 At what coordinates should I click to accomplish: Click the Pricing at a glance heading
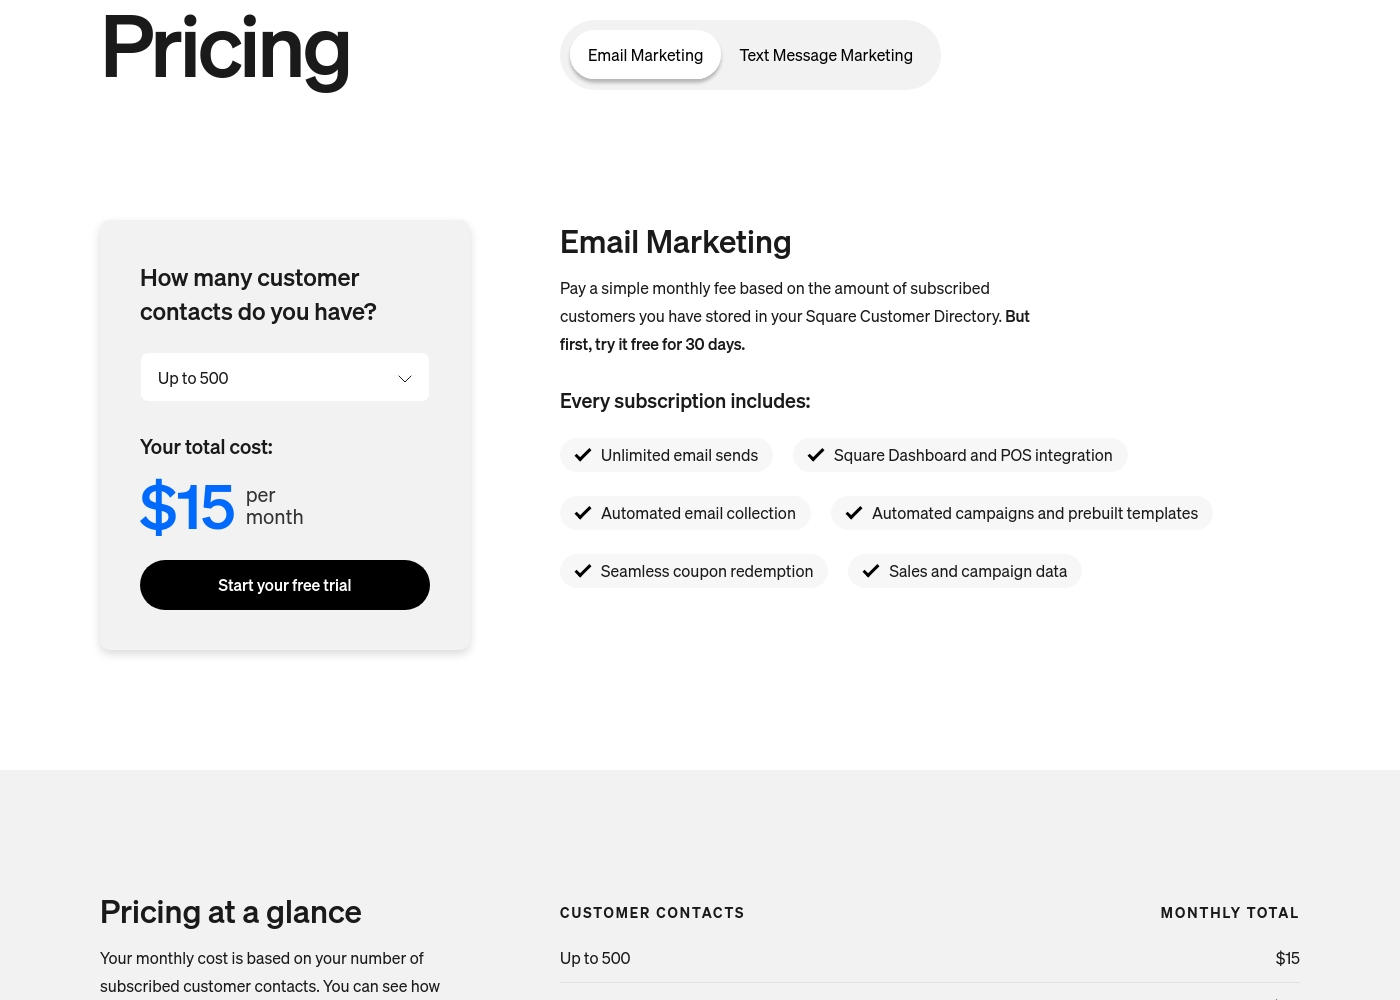pos(231,912)
